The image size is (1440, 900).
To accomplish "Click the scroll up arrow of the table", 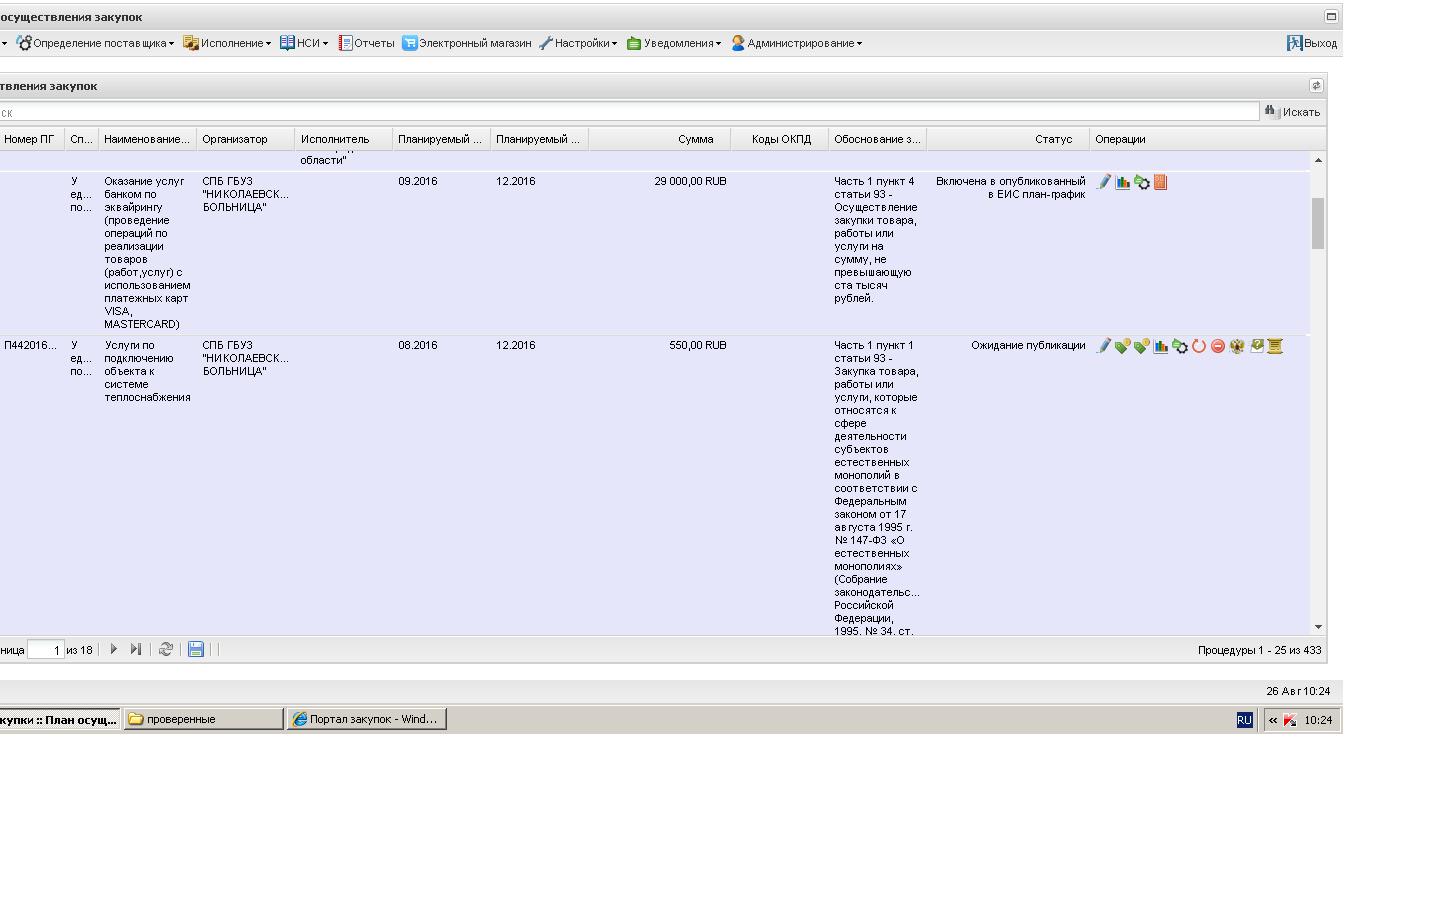I will 1318,160.
